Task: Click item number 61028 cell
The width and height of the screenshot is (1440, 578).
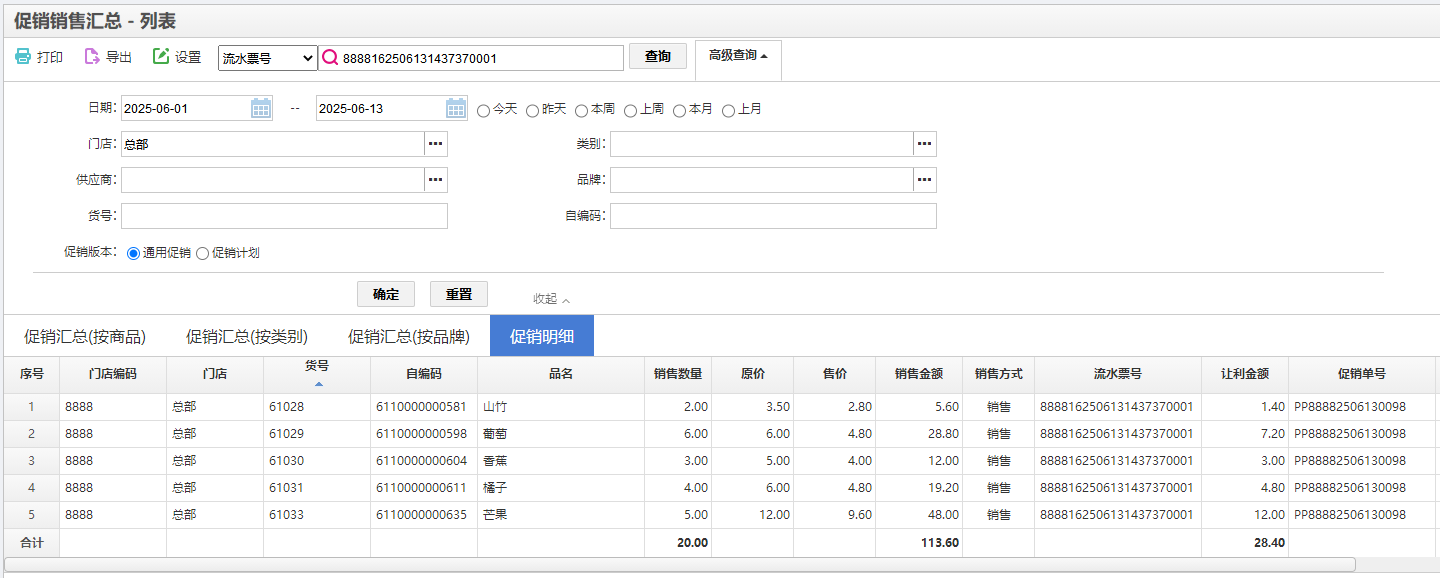Action: 317,407
